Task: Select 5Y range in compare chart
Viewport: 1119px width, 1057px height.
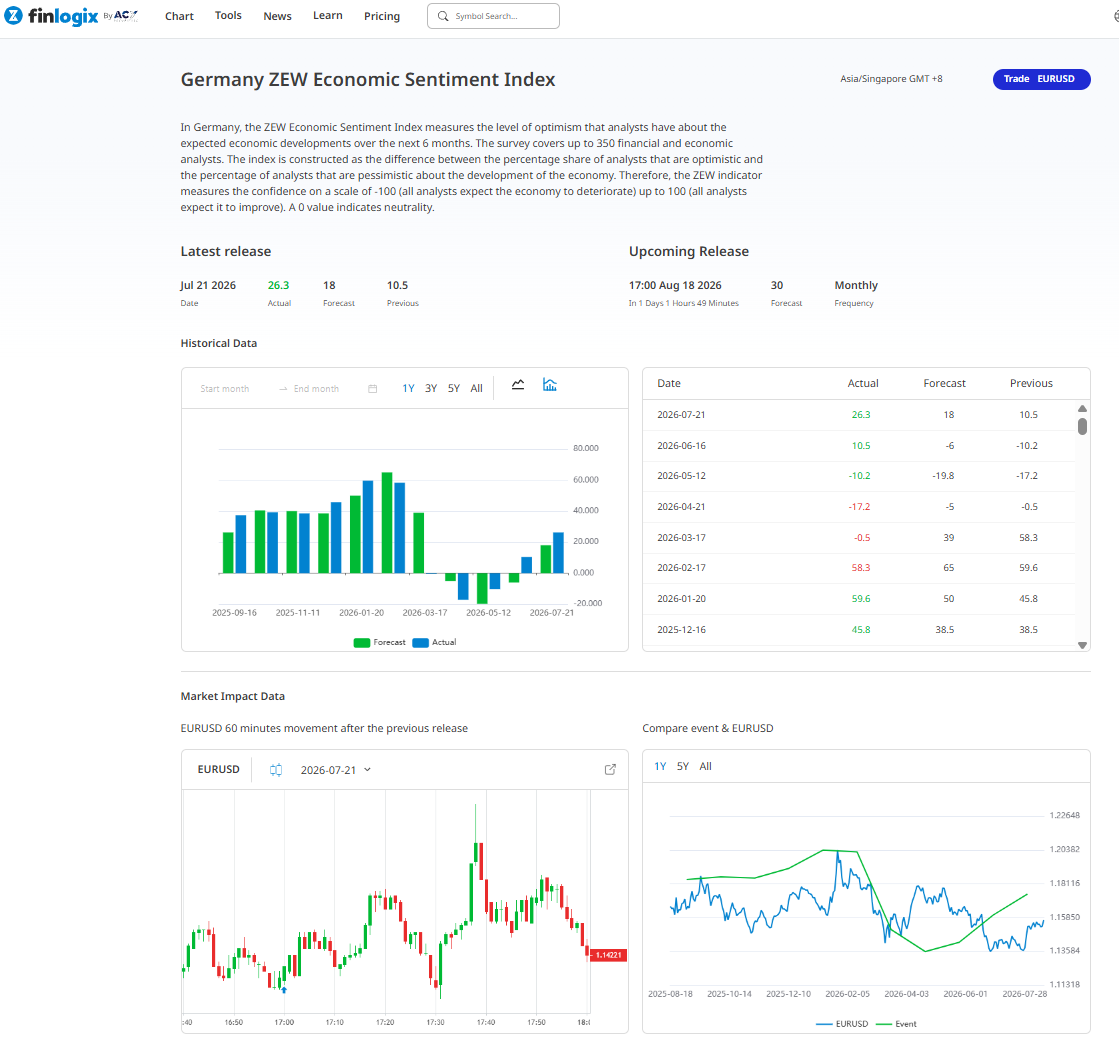Action: pyautogui.click(x=683, y=766)
